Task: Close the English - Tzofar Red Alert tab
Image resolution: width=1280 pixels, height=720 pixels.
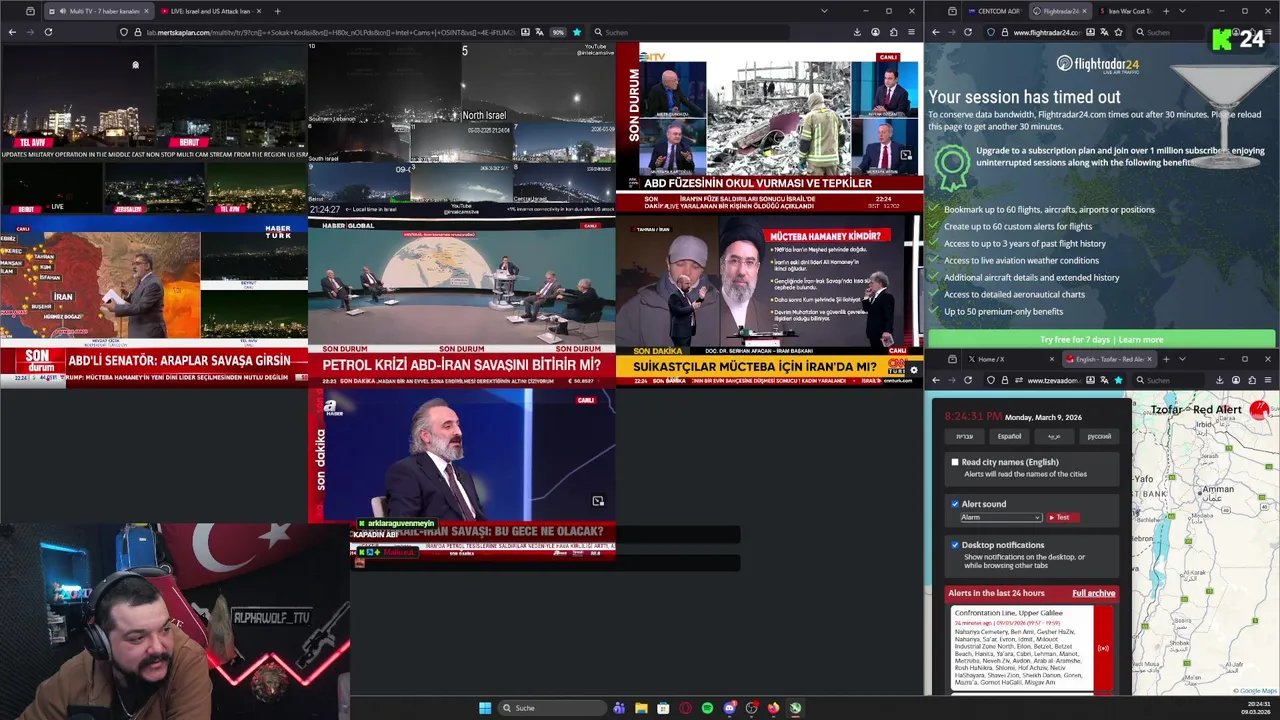Action: coord(1148,359)
